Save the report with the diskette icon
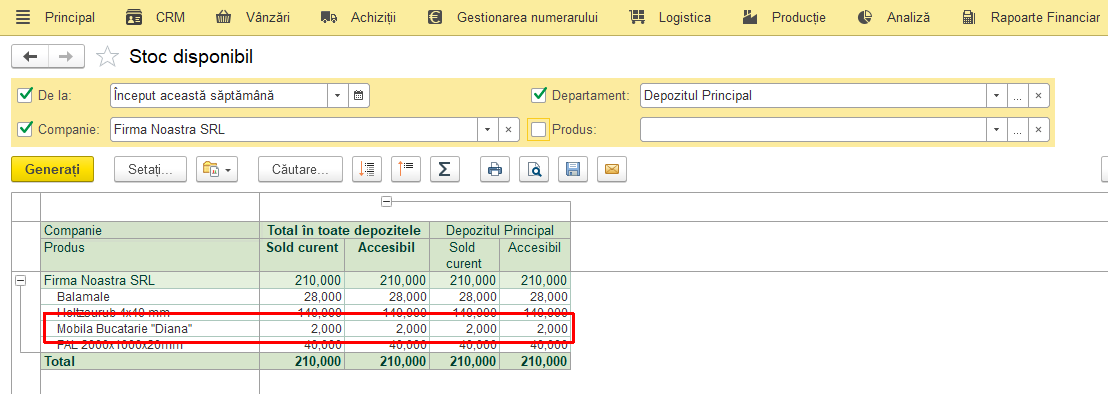1108x394 pixels. click(x=572, y=169)
